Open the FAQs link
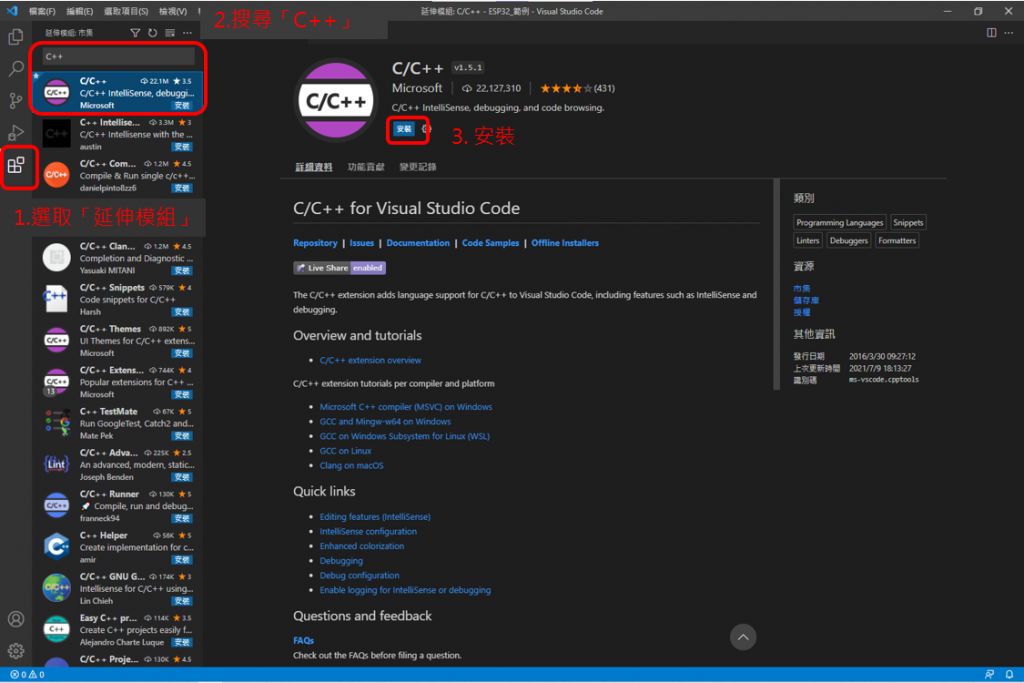Viewport: 1024px width, 683px height. coord(304,641)
